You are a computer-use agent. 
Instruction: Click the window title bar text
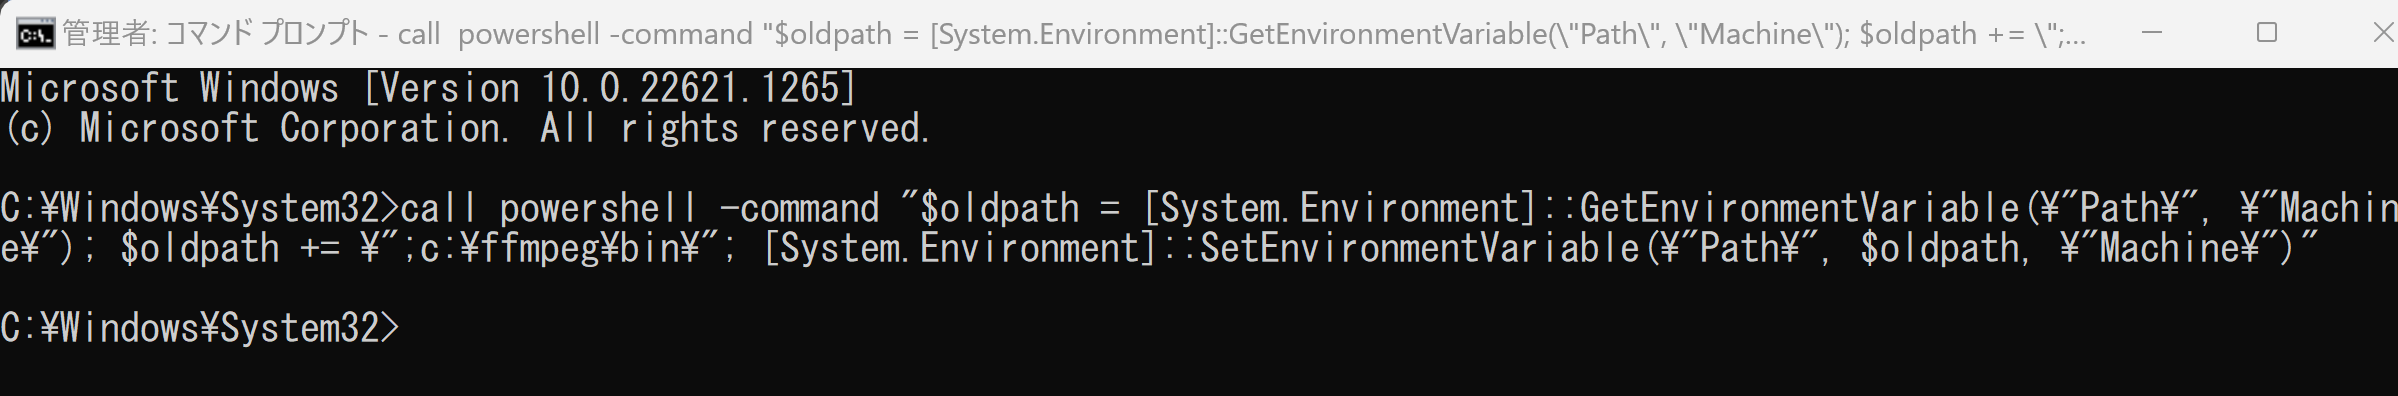point(1075,34)
